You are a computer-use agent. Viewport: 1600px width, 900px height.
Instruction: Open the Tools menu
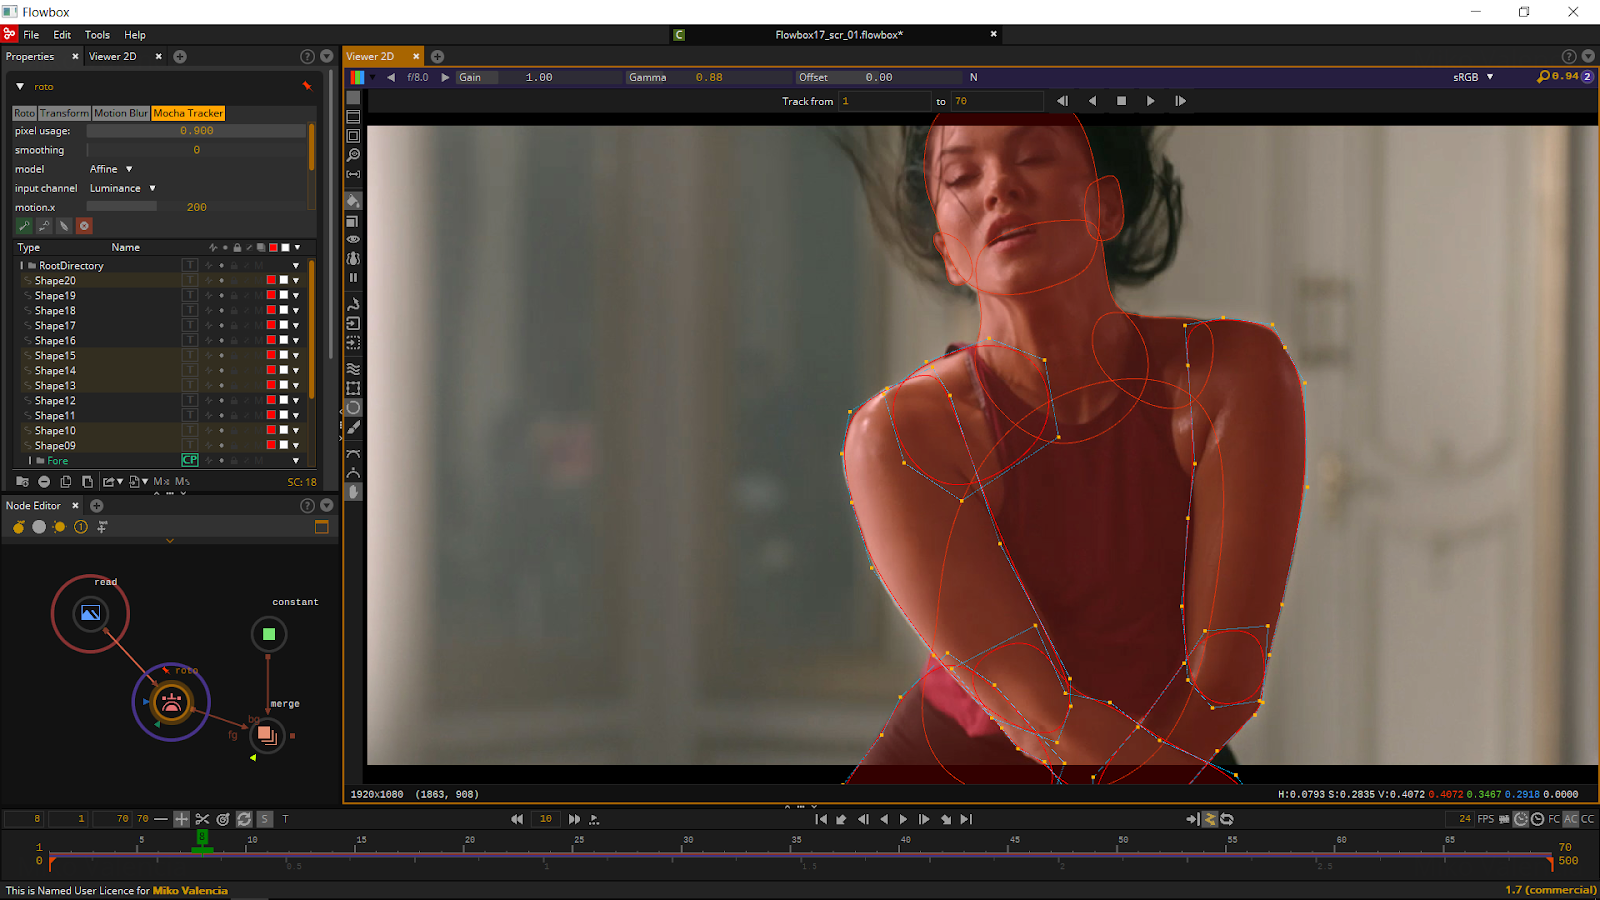point(97,35)
